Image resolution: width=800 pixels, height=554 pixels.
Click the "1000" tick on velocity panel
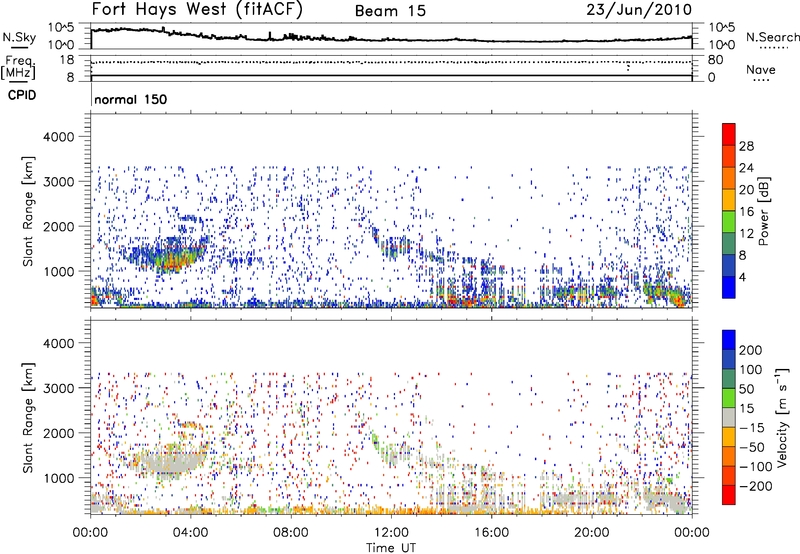pos(59,478)
